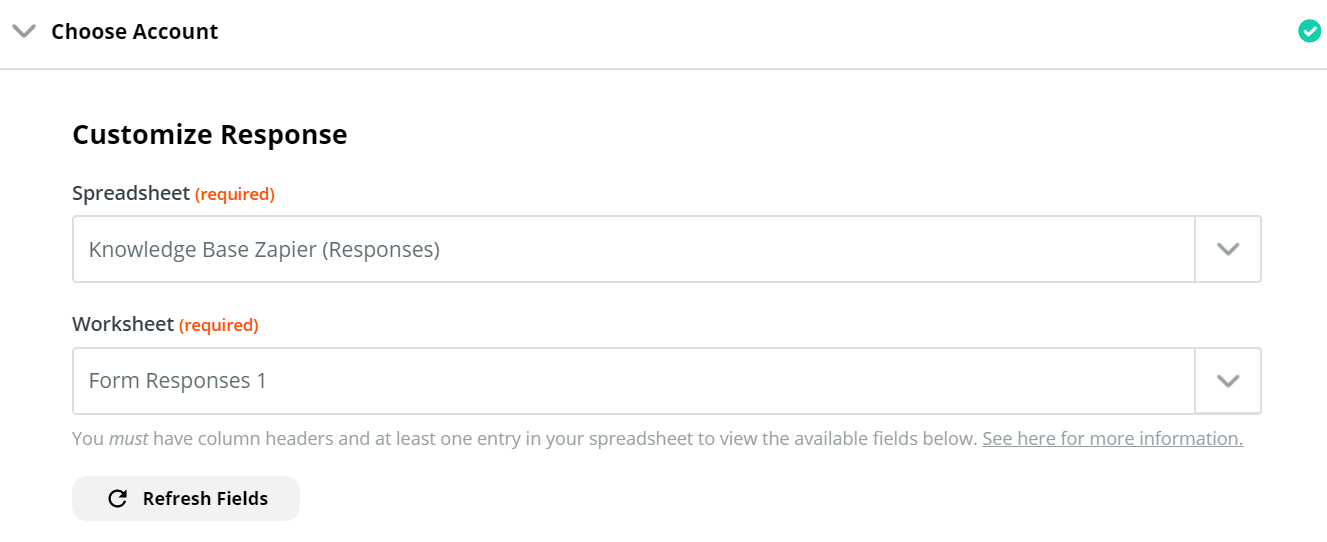Click the Customize Response heading
1327x542 pixels.
210,134
